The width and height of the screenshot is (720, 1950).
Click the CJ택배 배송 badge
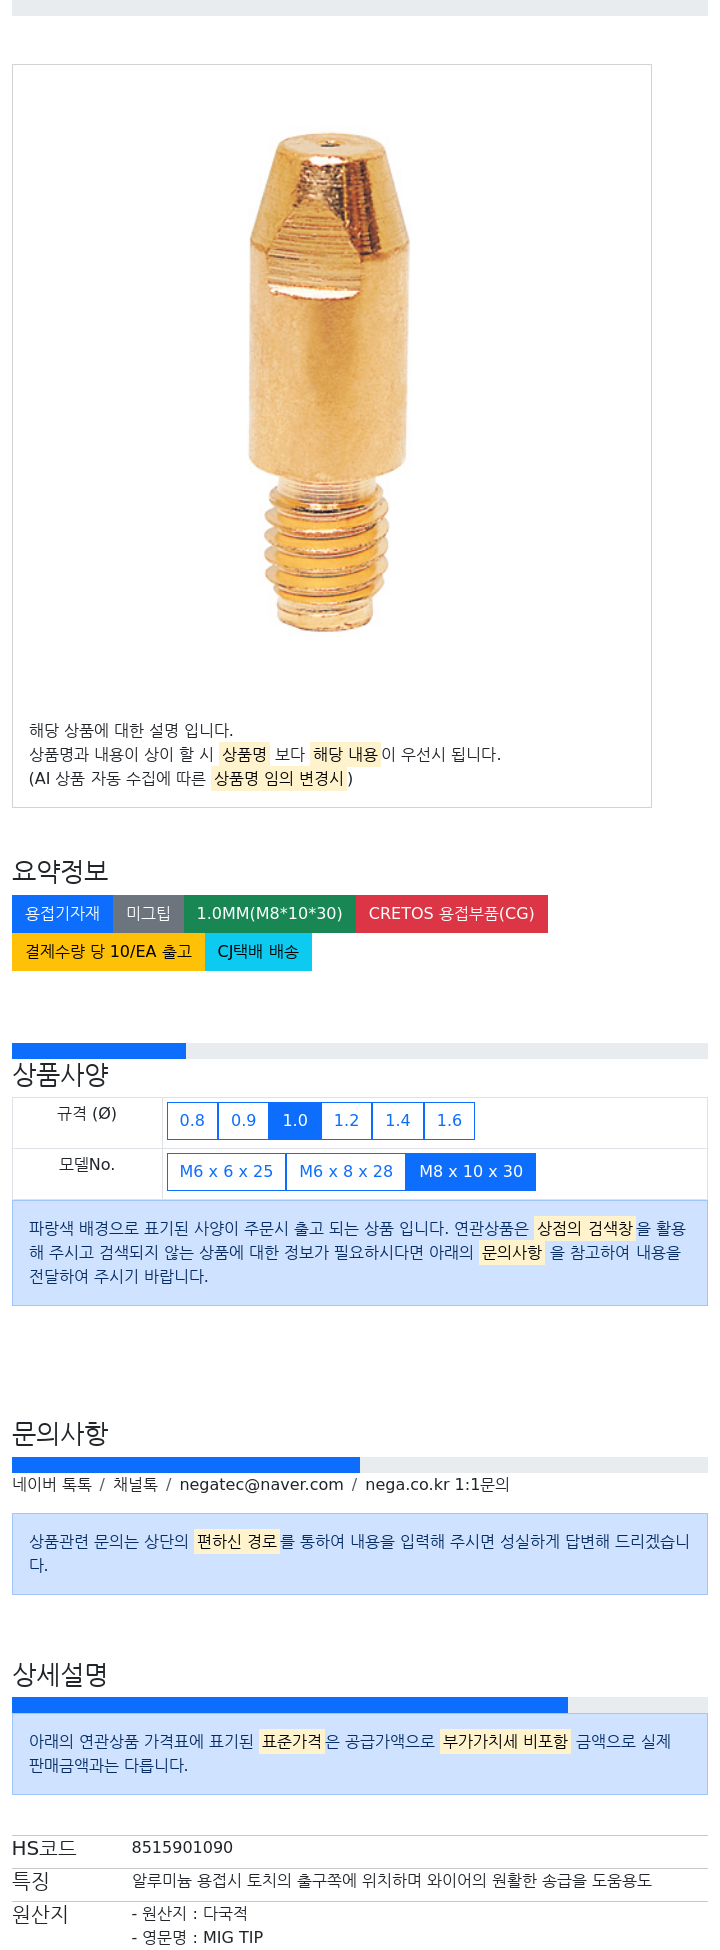(x=258, y=952)
